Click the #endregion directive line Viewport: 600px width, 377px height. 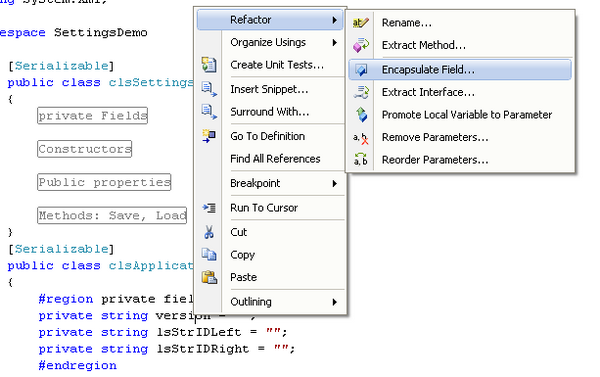coord(78,366)
